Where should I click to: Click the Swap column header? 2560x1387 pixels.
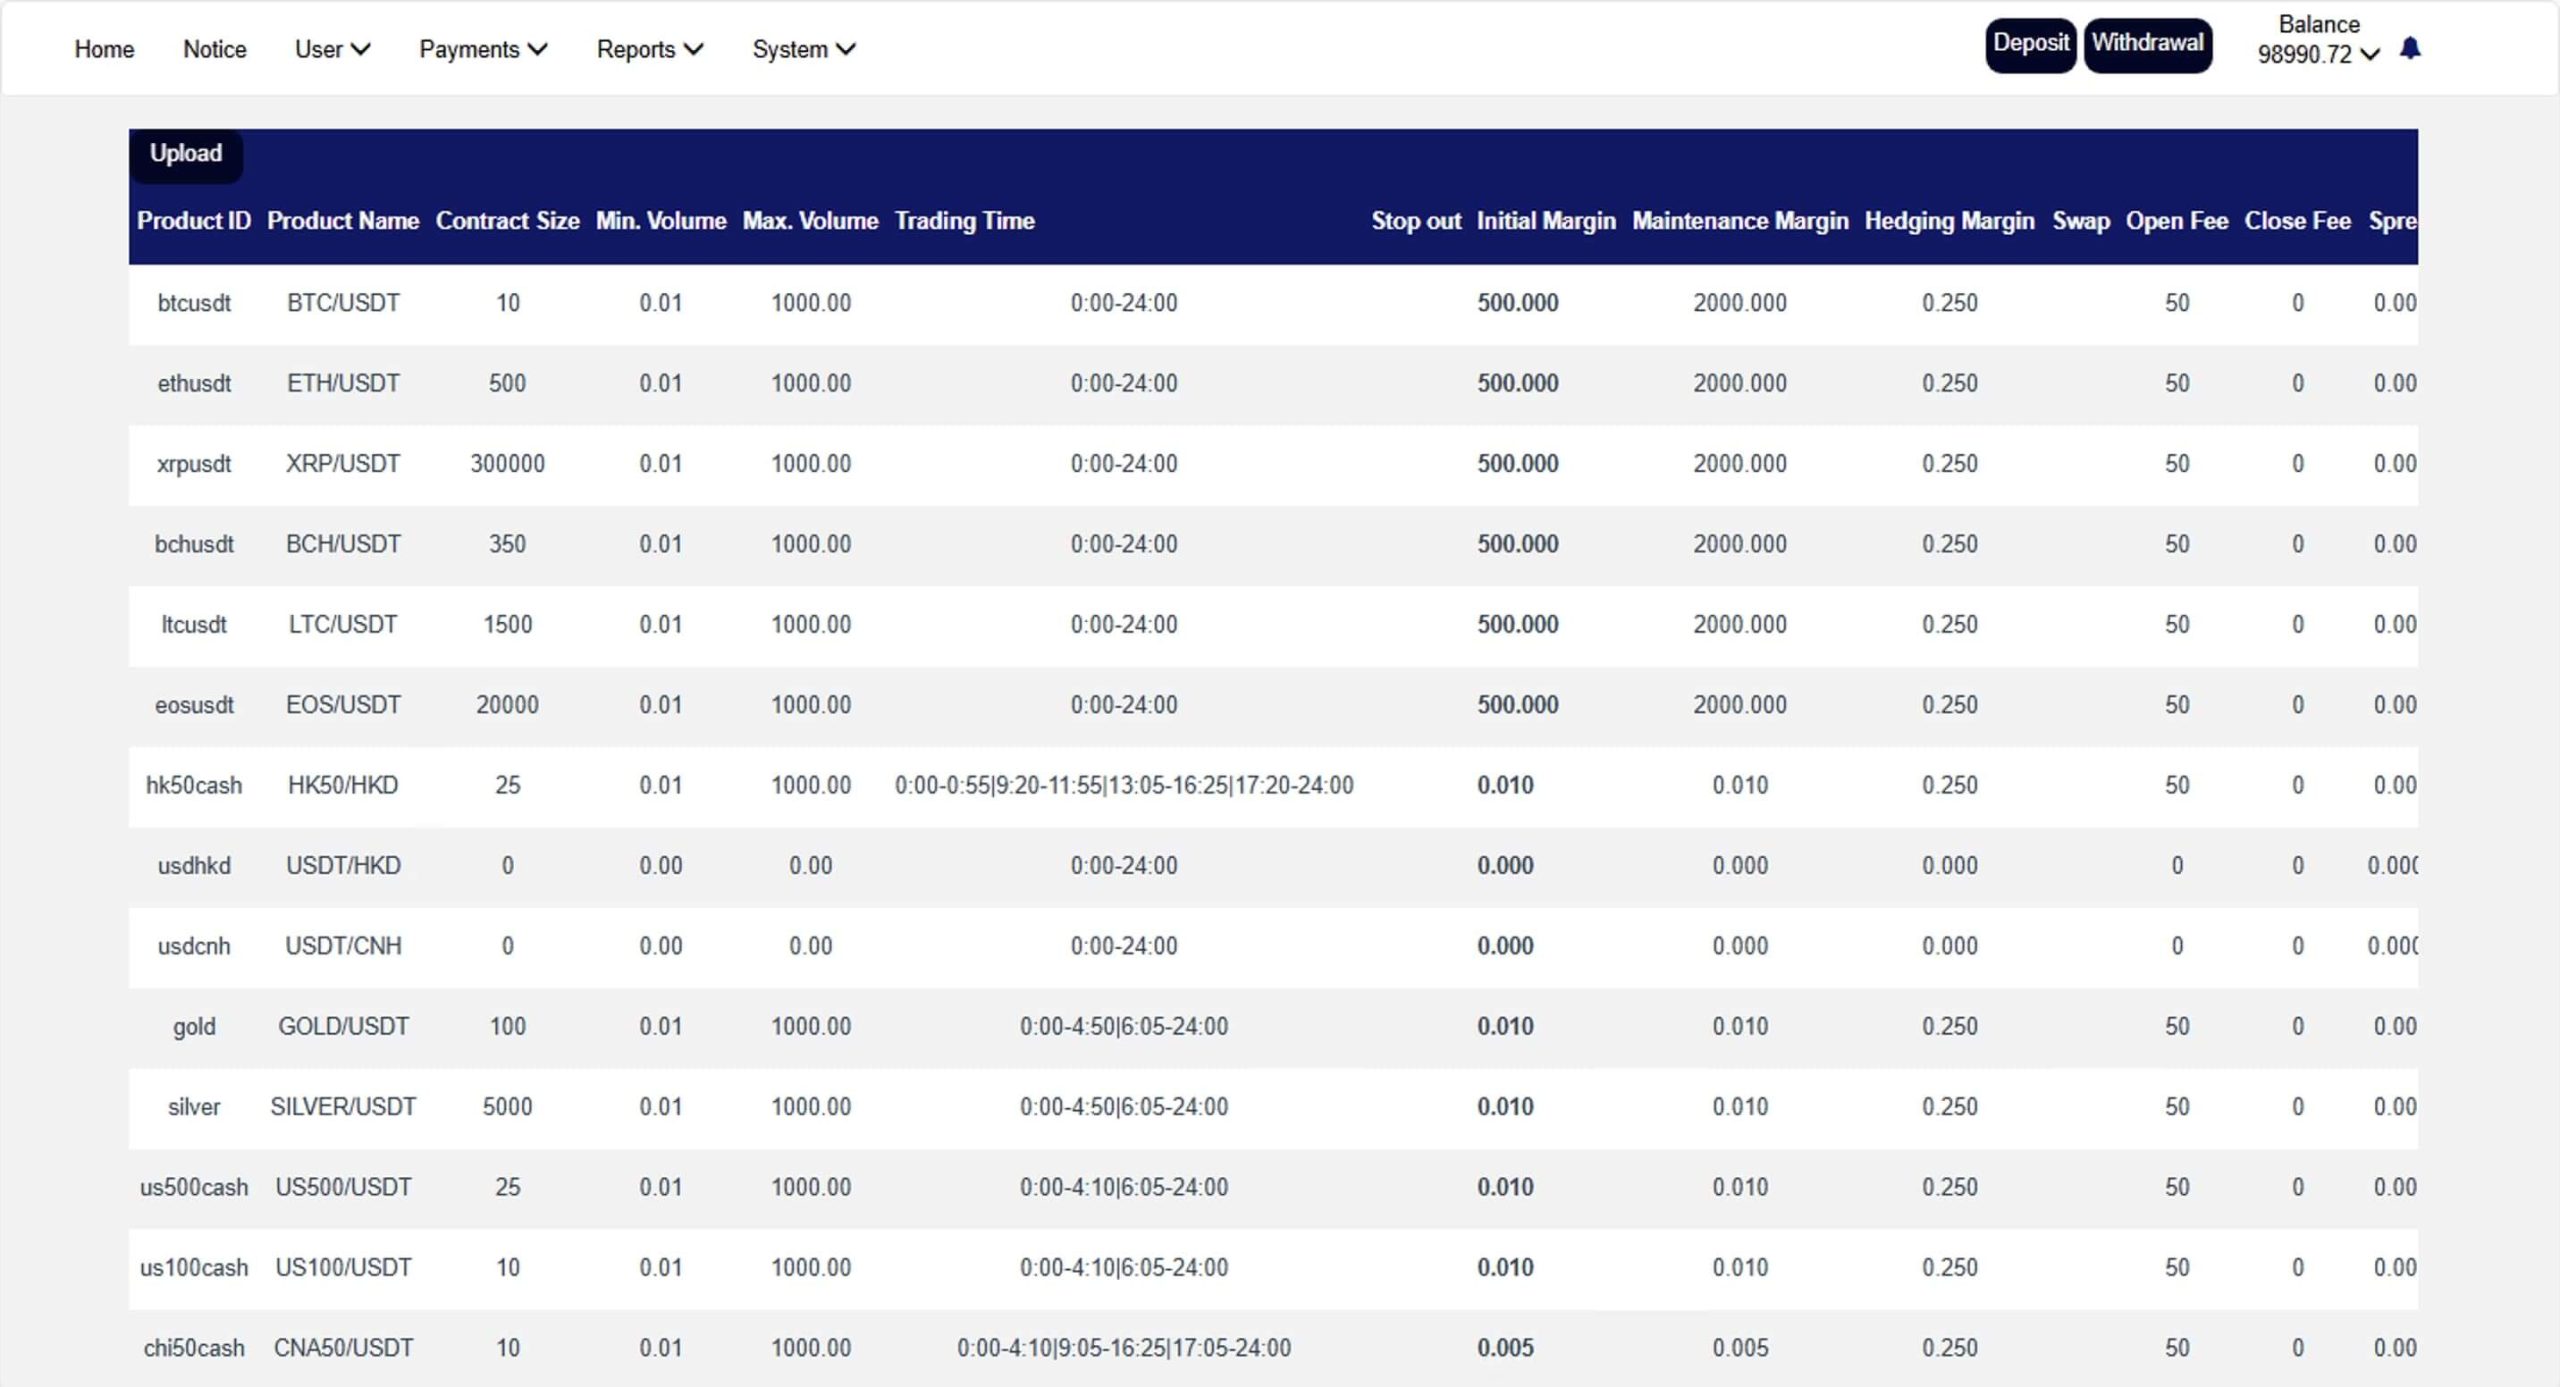coord(2080,221)
